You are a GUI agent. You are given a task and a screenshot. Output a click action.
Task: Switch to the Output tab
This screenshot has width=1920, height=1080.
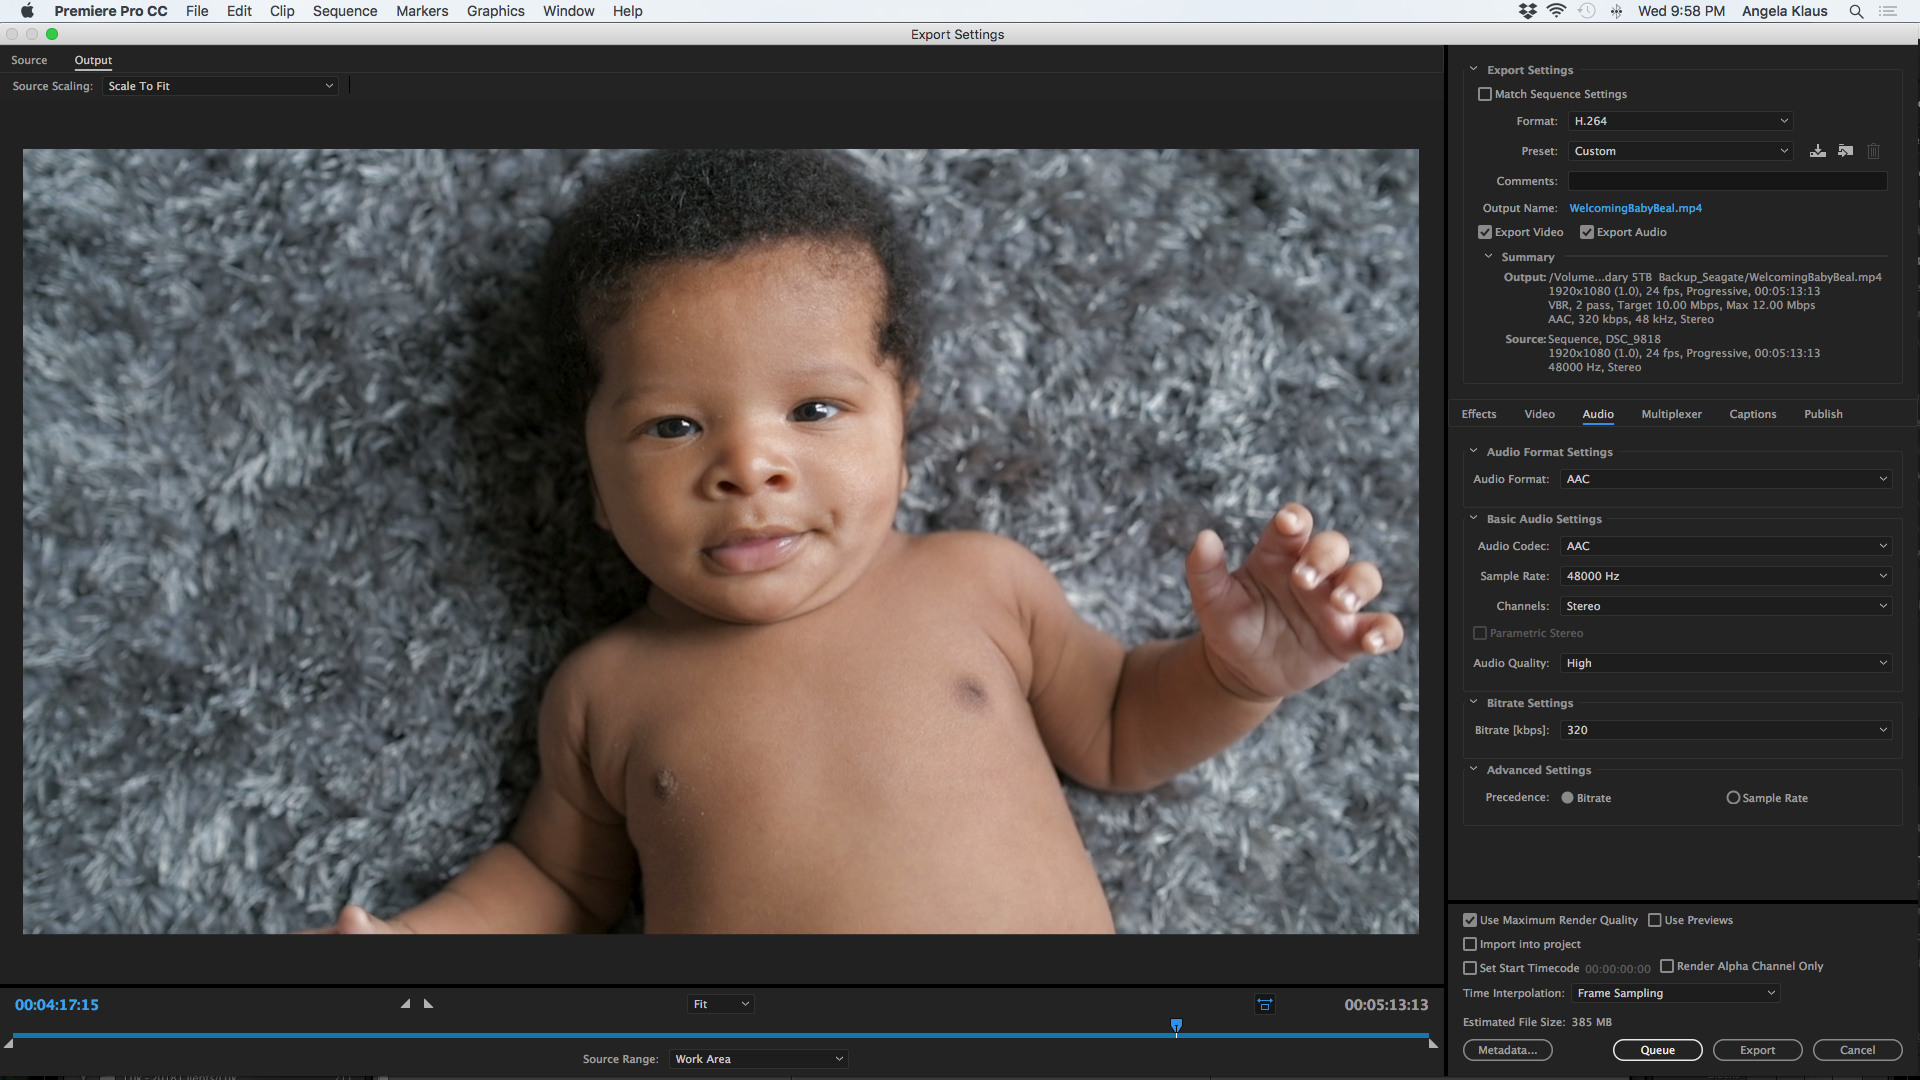pos(93,60)
